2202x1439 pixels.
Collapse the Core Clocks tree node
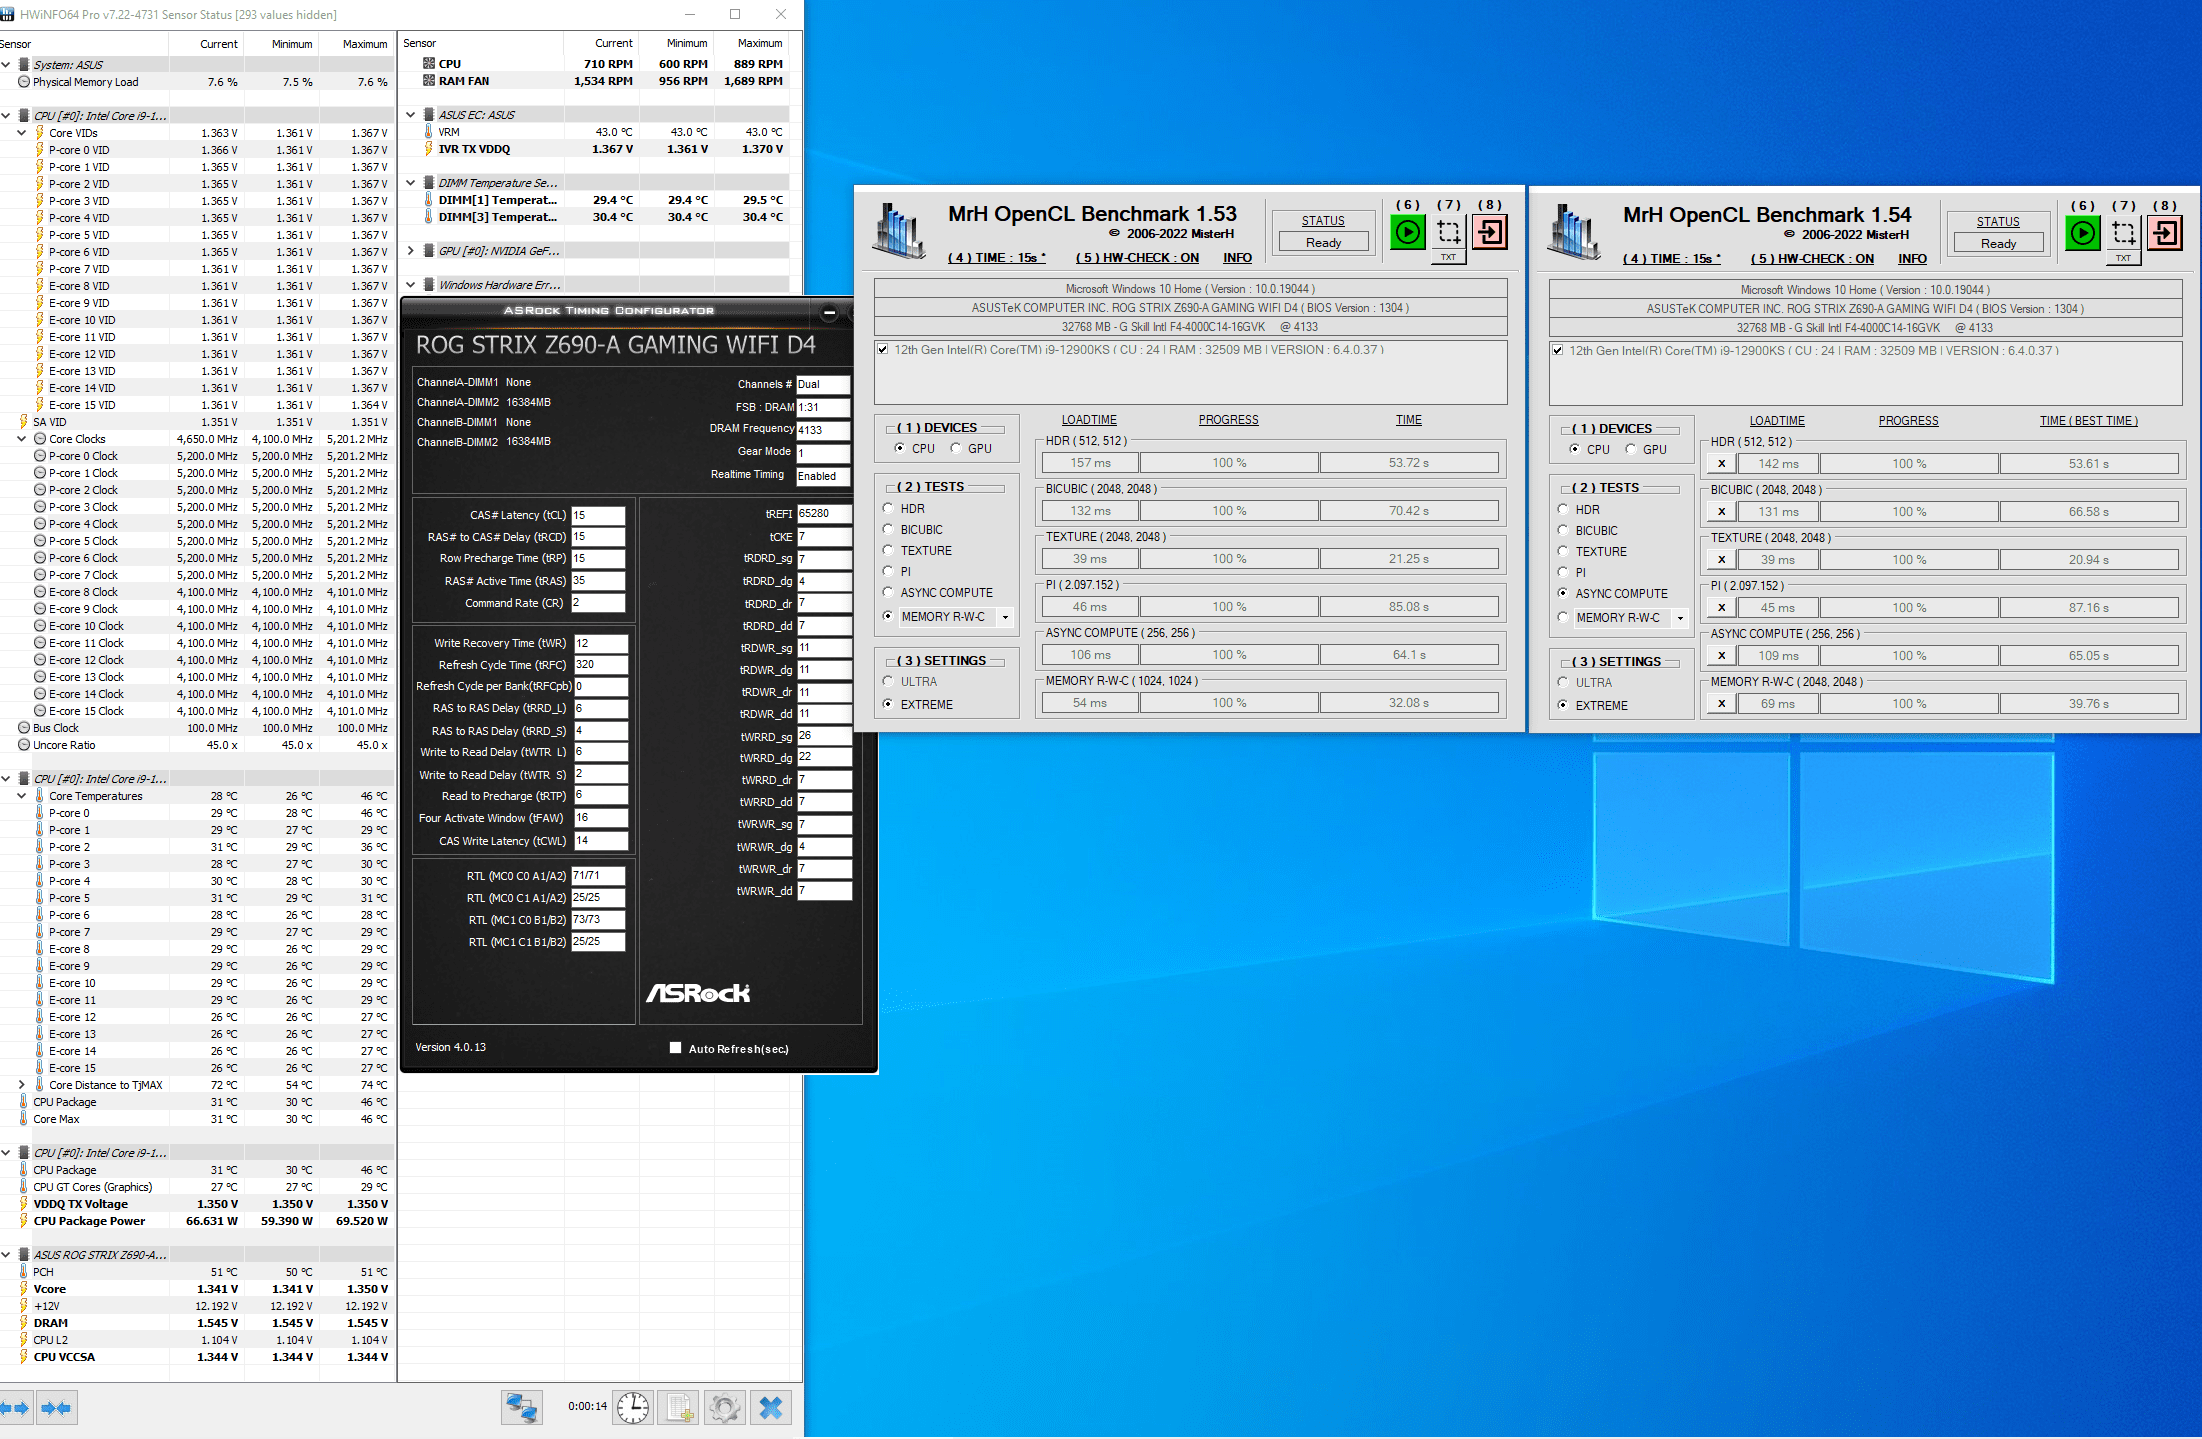pyautogui.click(x=21, y=439)
